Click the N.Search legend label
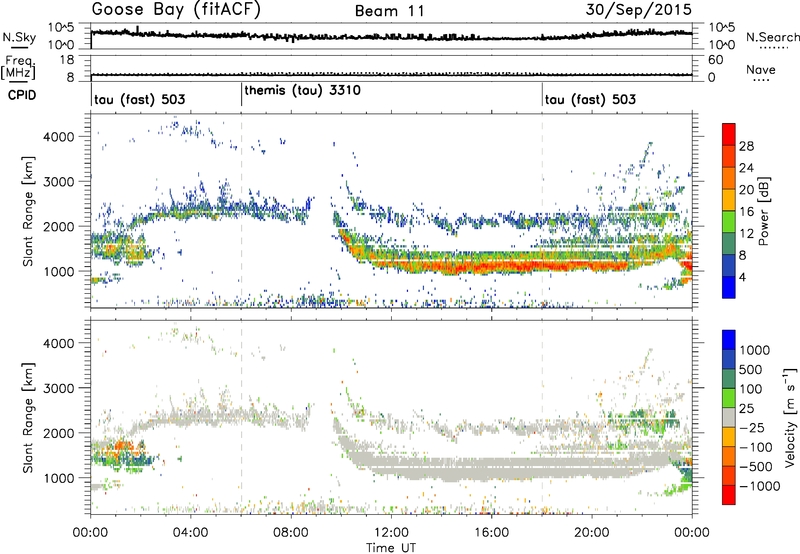 (x=772, y=36)
